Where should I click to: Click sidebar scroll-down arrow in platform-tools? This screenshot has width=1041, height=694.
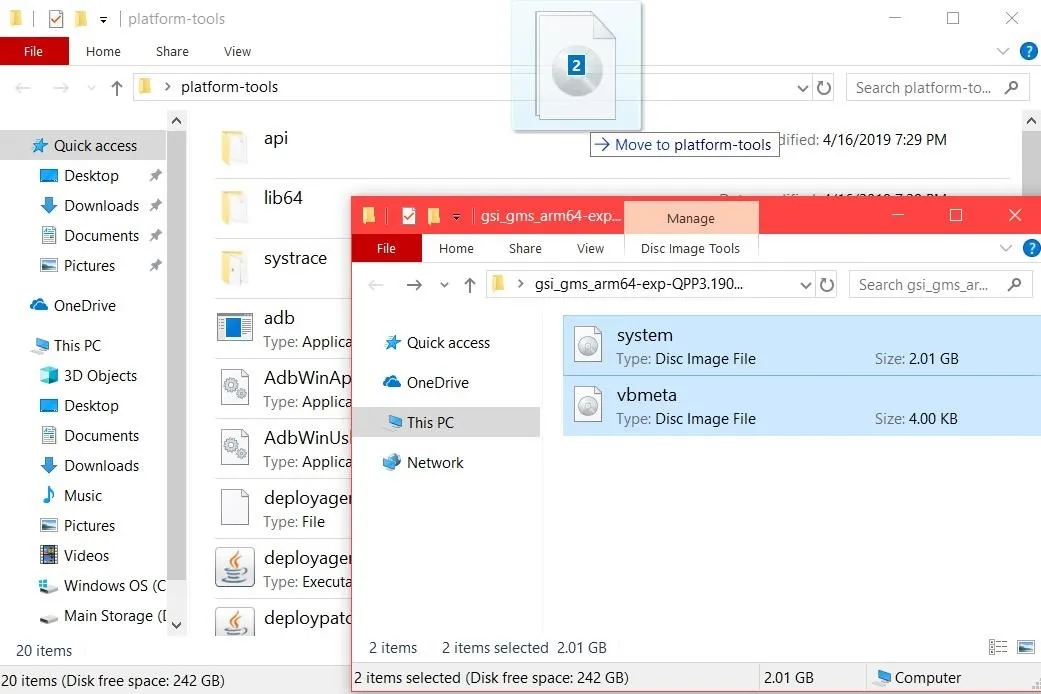[176, 624]
